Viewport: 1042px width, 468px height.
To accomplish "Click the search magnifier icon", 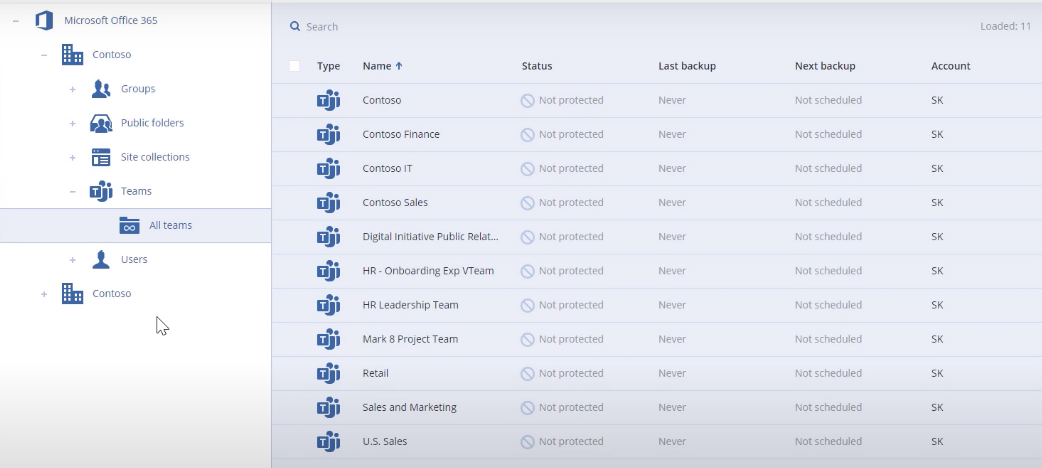I will coord(295,27).
